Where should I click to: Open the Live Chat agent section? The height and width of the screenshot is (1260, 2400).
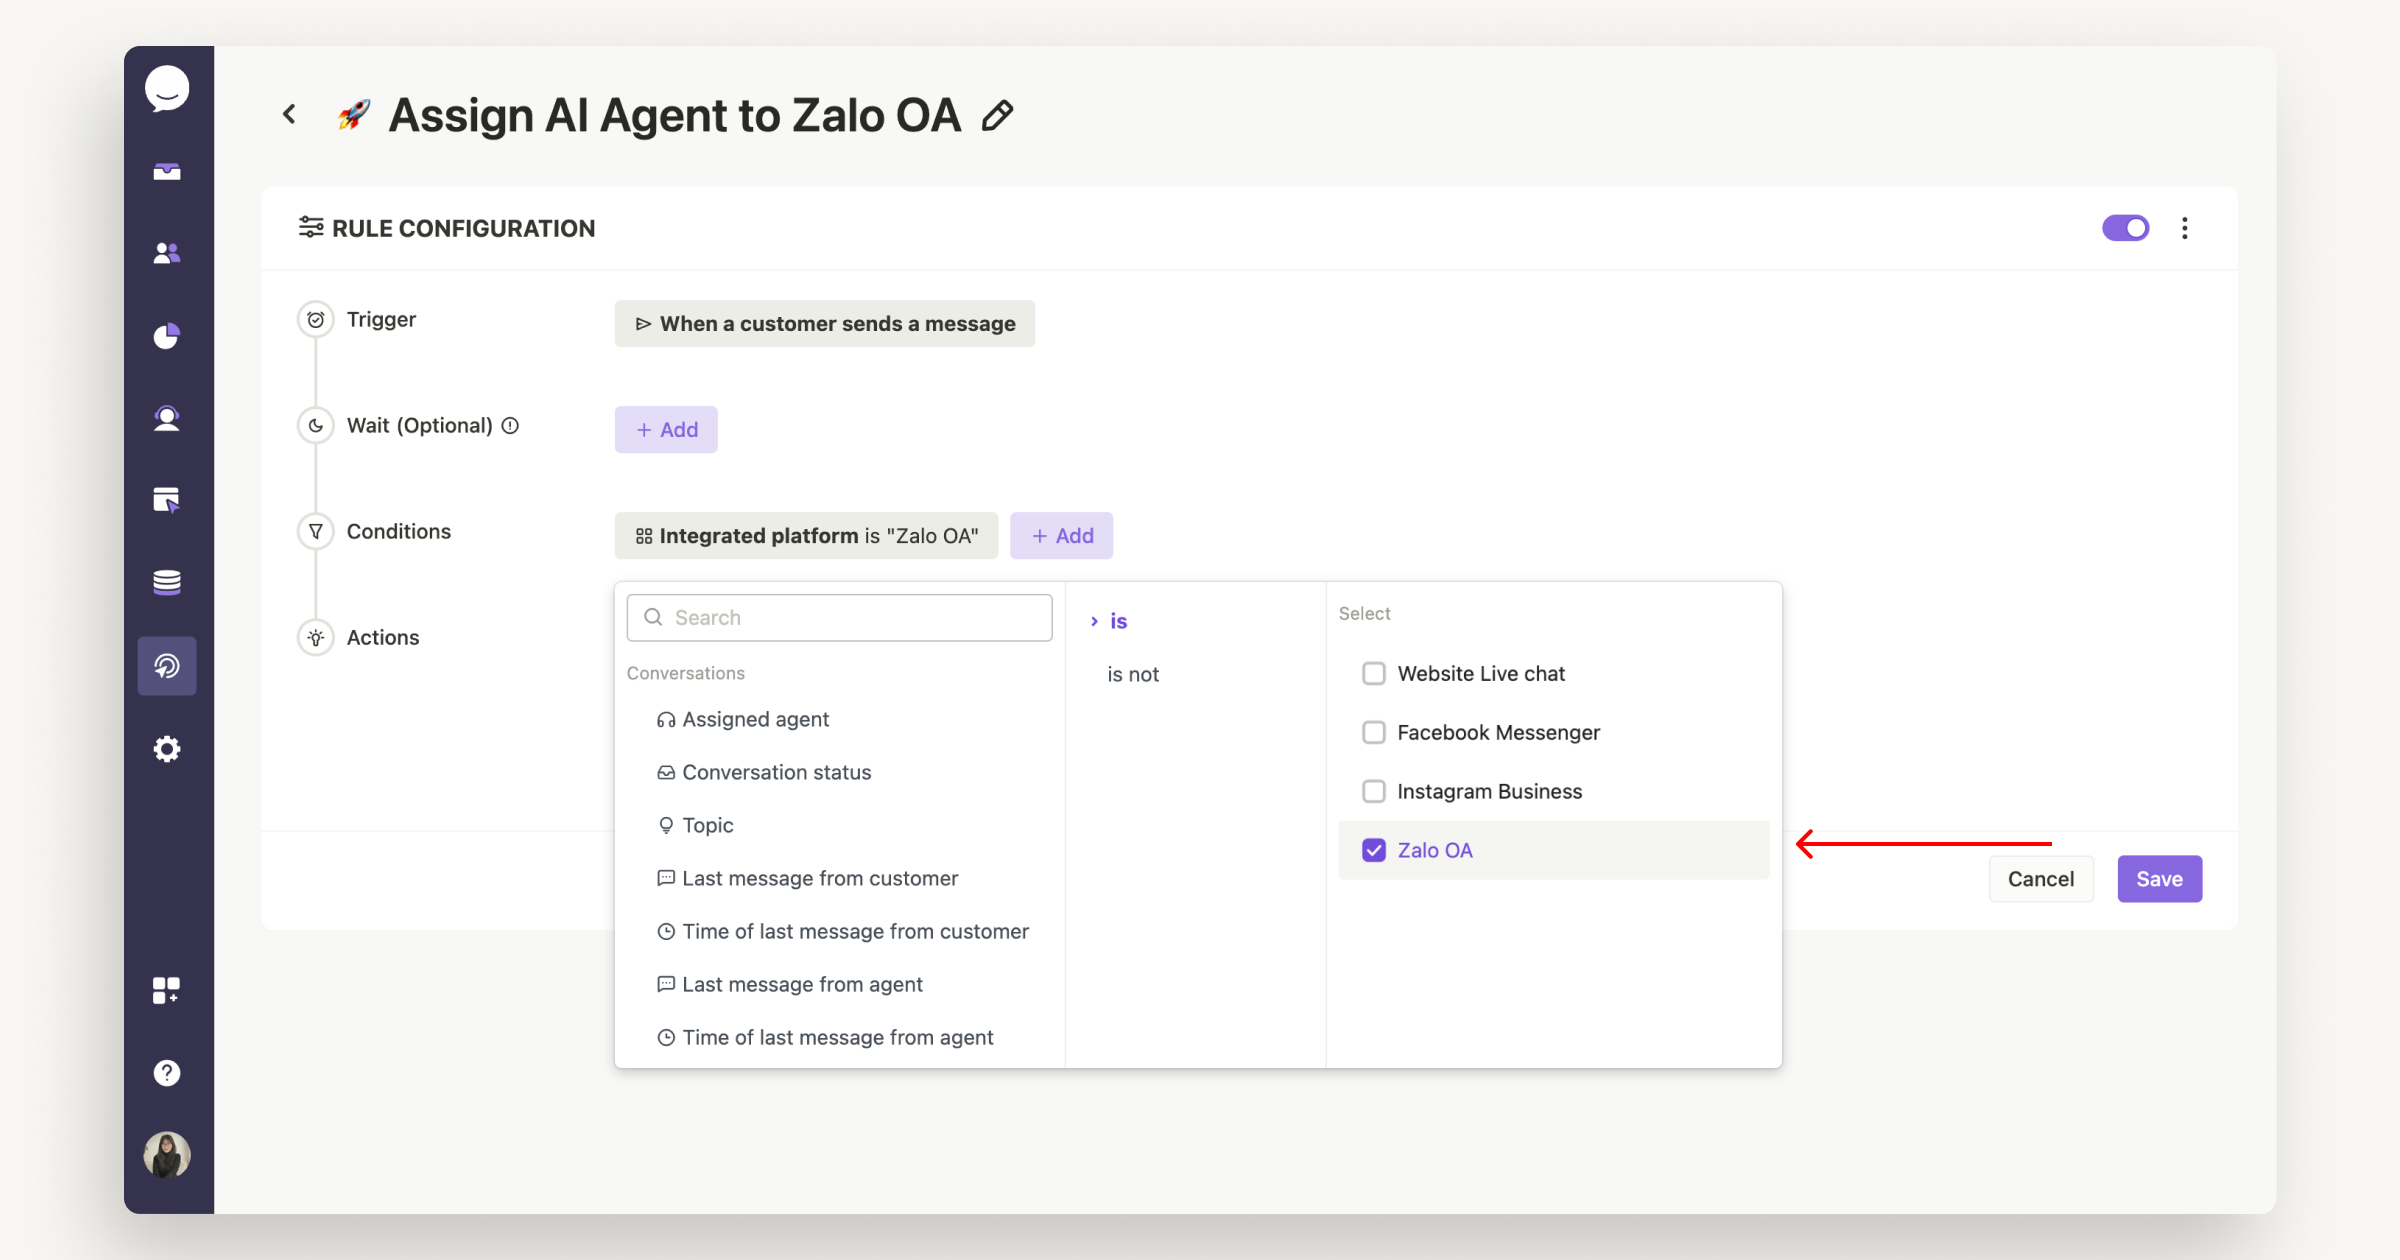[167, 417]
